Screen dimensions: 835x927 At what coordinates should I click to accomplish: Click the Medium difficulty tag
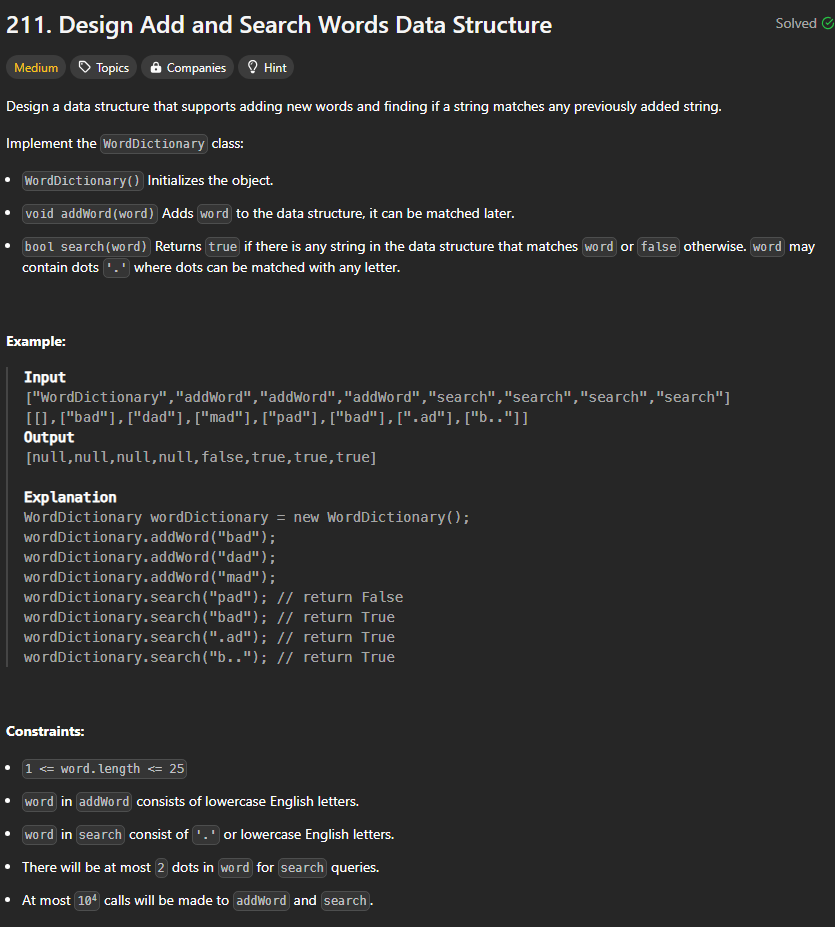[x=36, y=67]
